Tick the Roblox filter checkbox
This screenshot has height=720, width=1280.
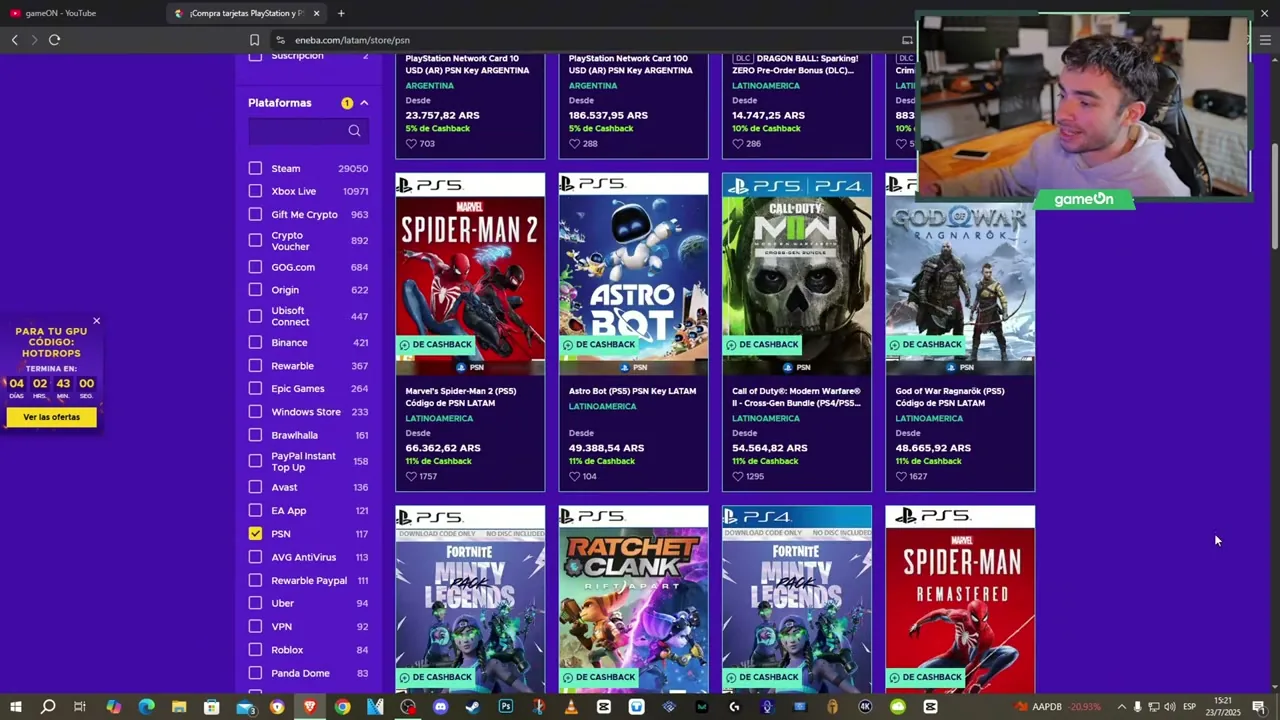tap(255, 650)
